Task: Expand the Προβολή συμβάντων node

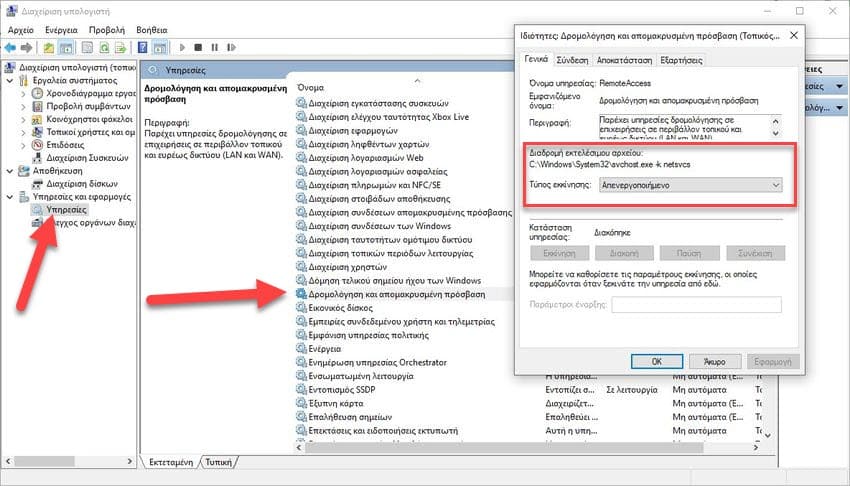Action: click(23, 107)
